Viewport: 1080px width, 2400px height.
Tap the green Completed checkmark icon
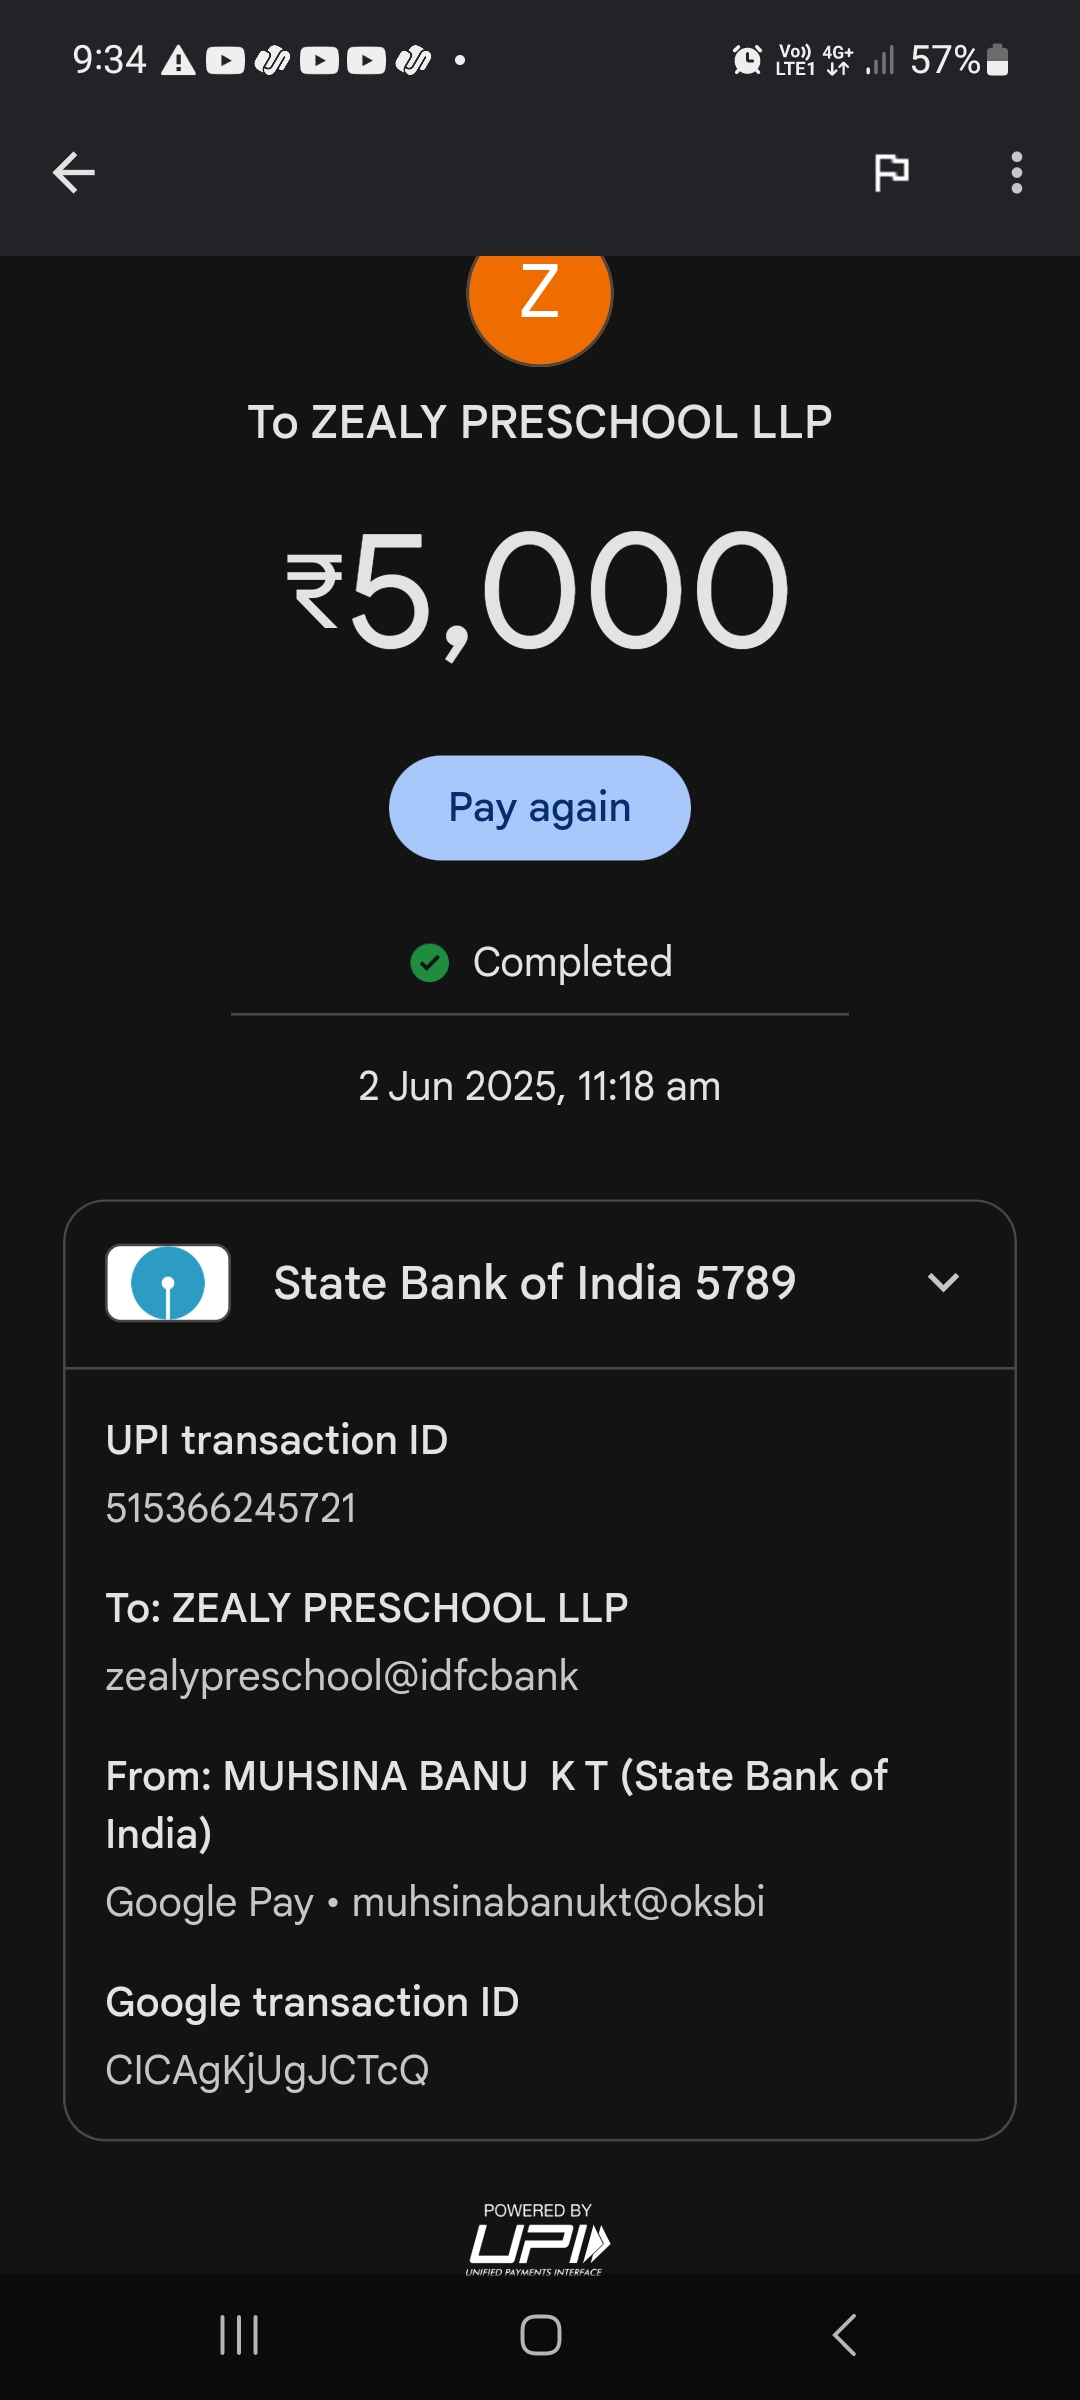pyautogui.click(x=430, y=963)
